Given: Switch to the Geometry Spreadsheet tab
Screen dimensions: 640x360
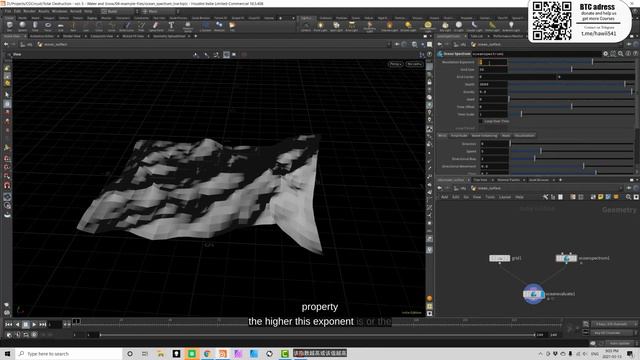Looking at the screenshot, I should 169,36.
